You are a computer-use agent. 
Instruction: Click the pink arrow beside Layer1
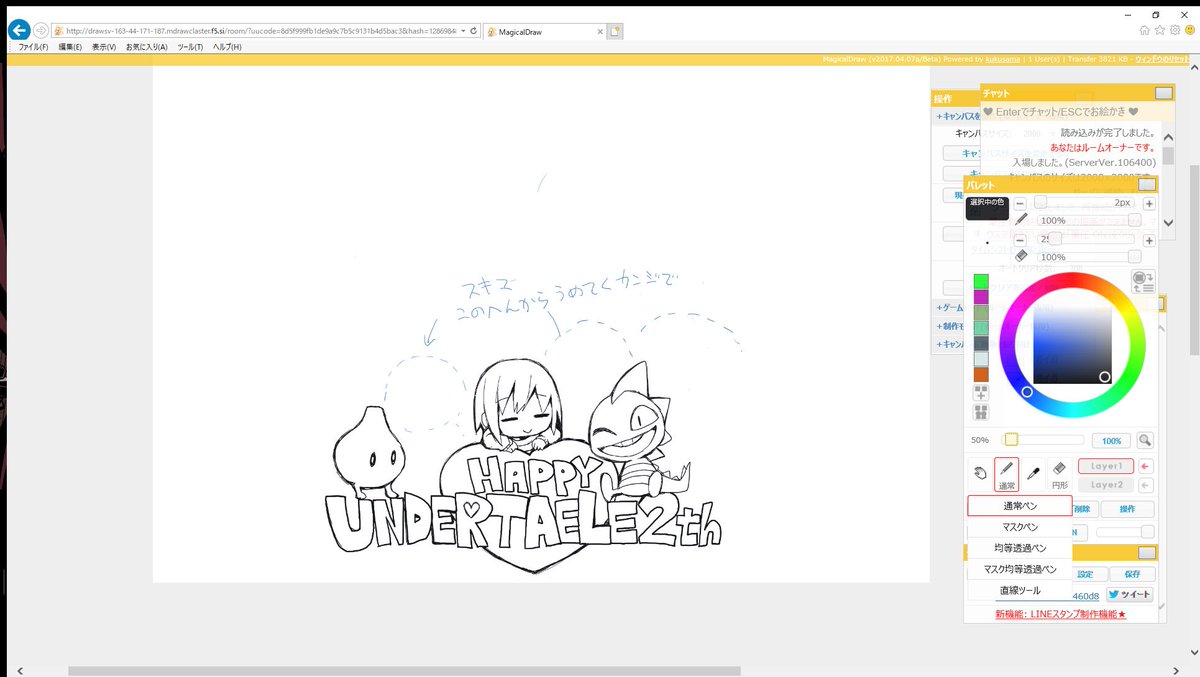[x=1146, y=466]
